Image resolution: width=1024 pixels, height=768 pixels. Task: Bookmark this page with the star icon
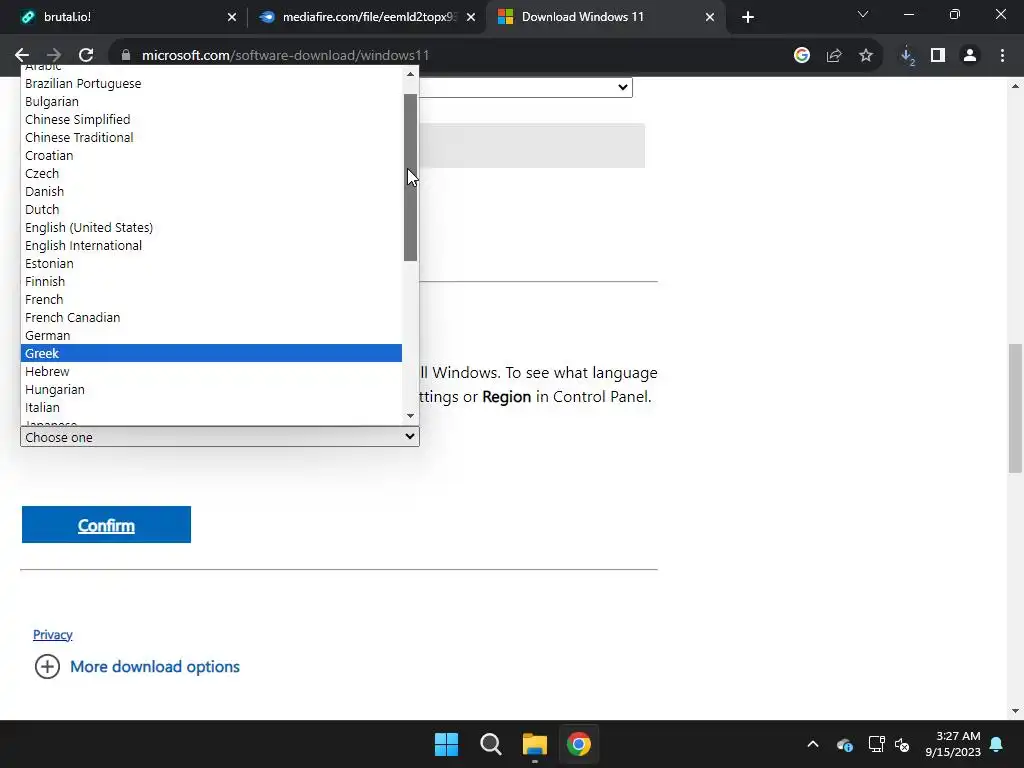[x=866, y=56]
